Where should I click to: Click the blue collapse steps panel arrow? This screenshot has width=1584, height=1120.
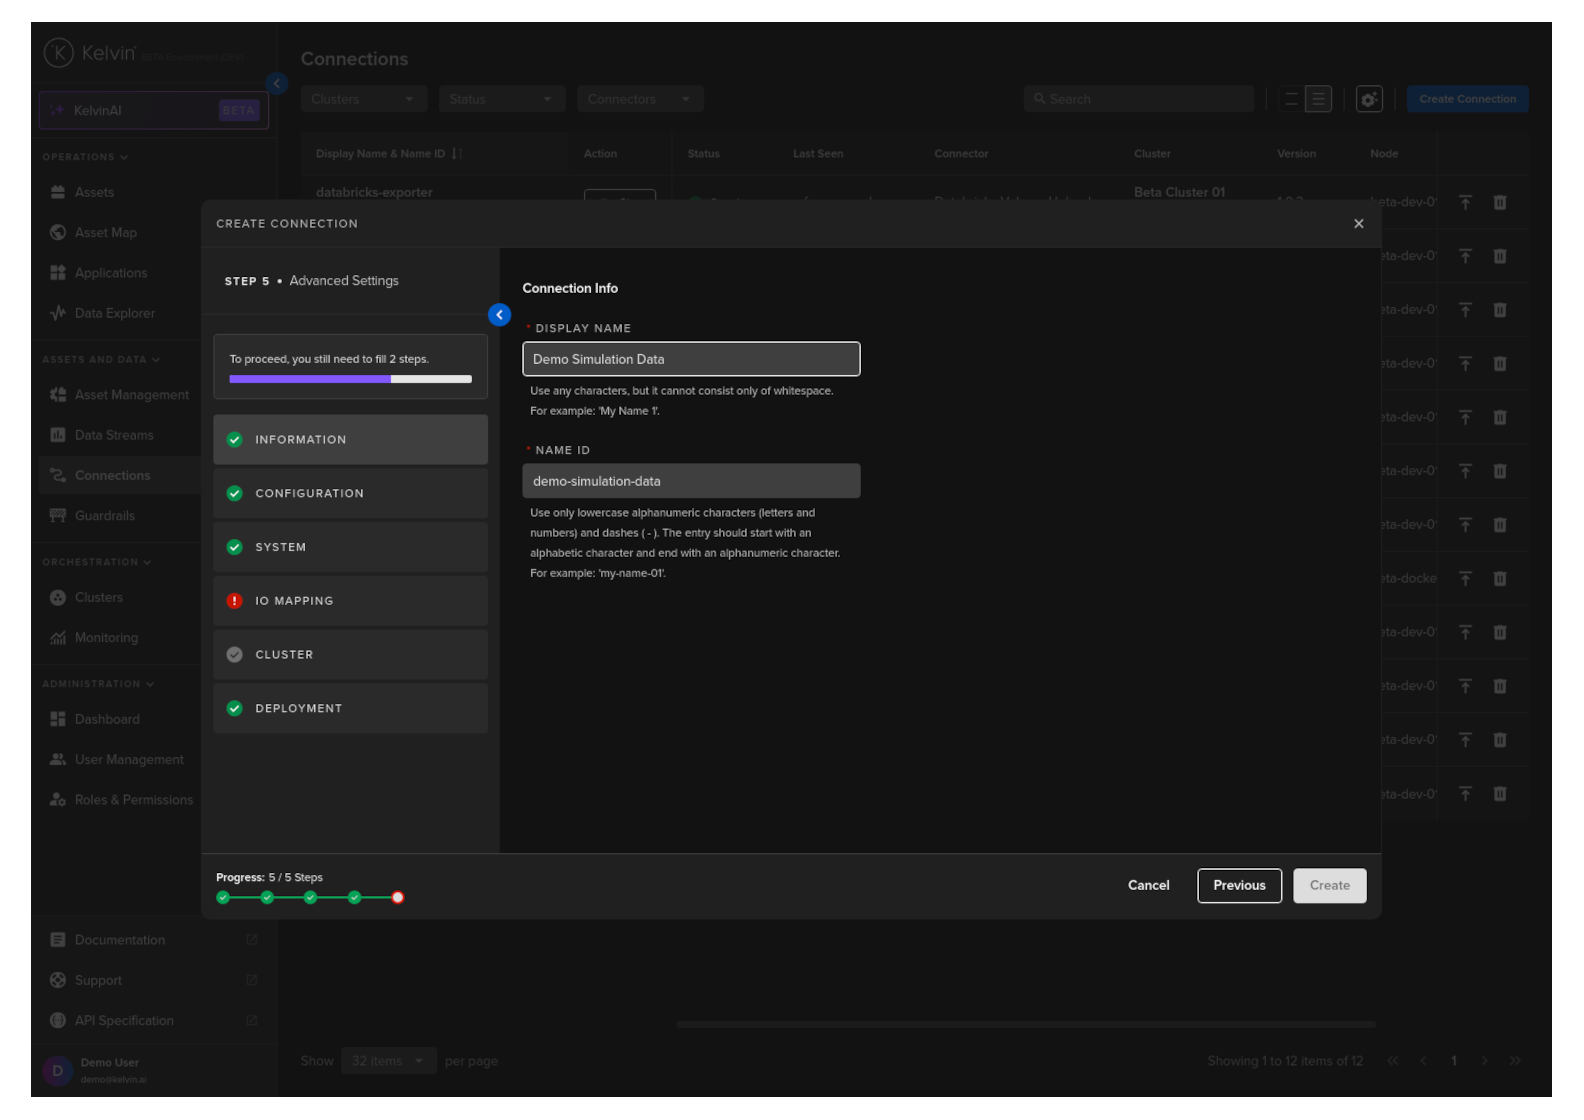pyautogui.click(x=499, y=315)
